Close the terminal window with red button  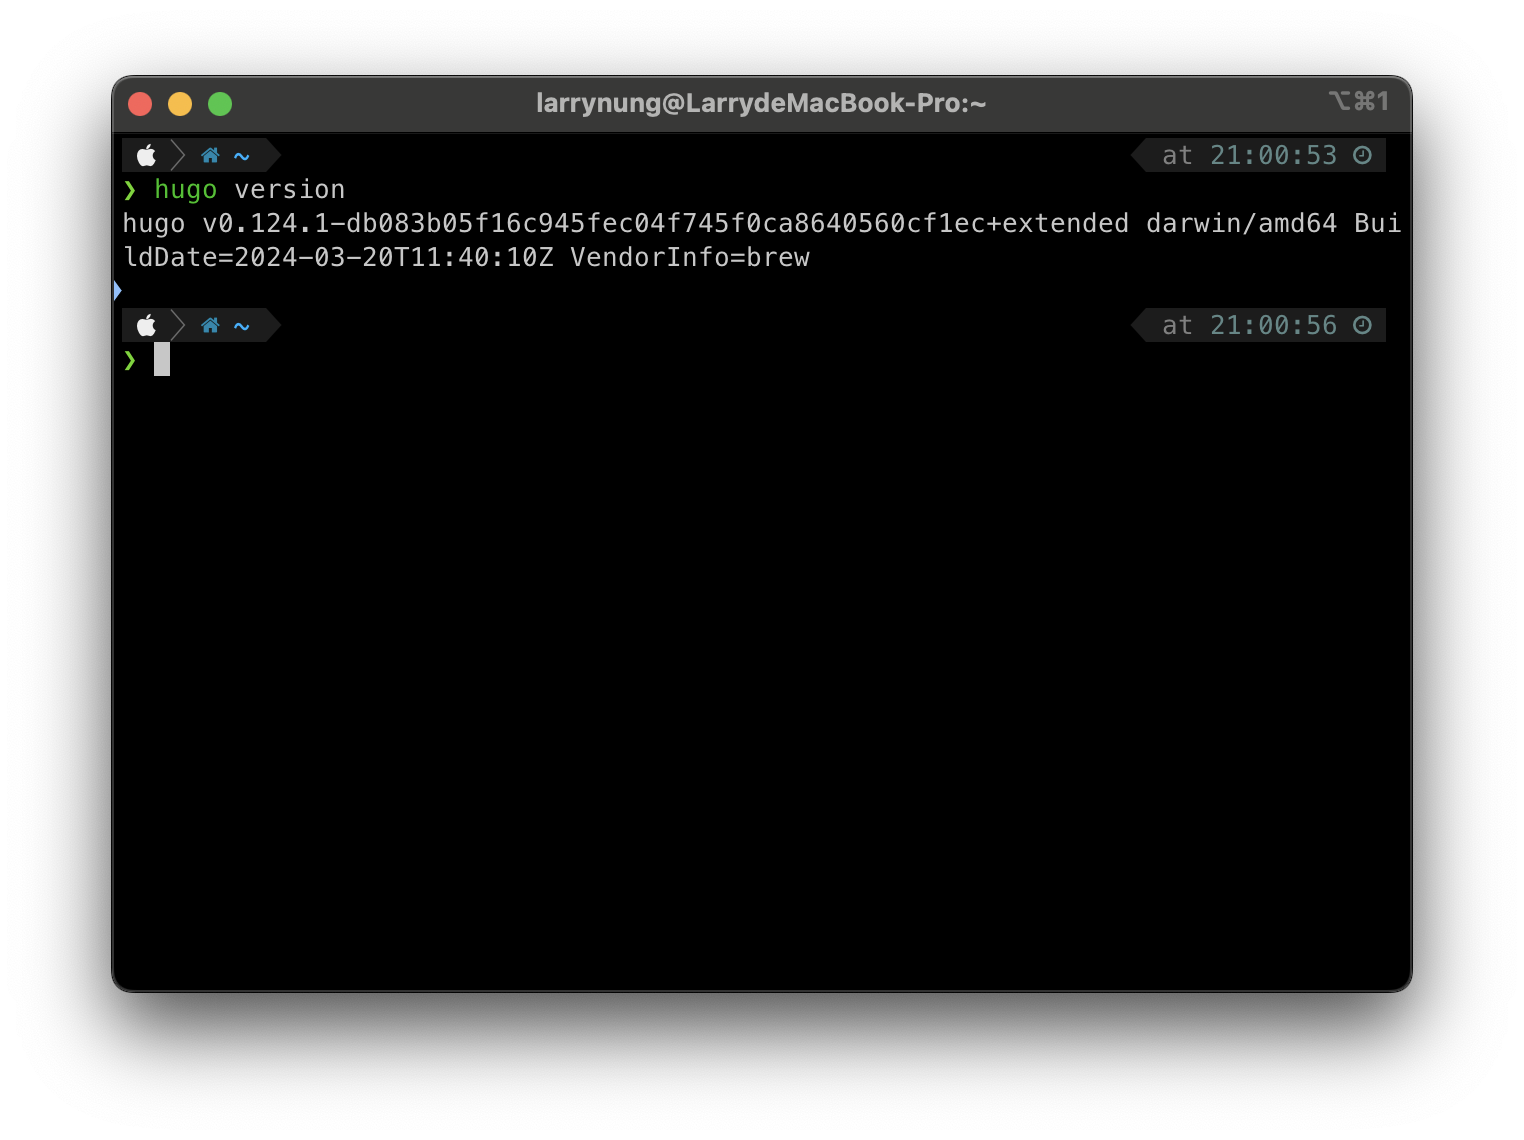point(140,104)
